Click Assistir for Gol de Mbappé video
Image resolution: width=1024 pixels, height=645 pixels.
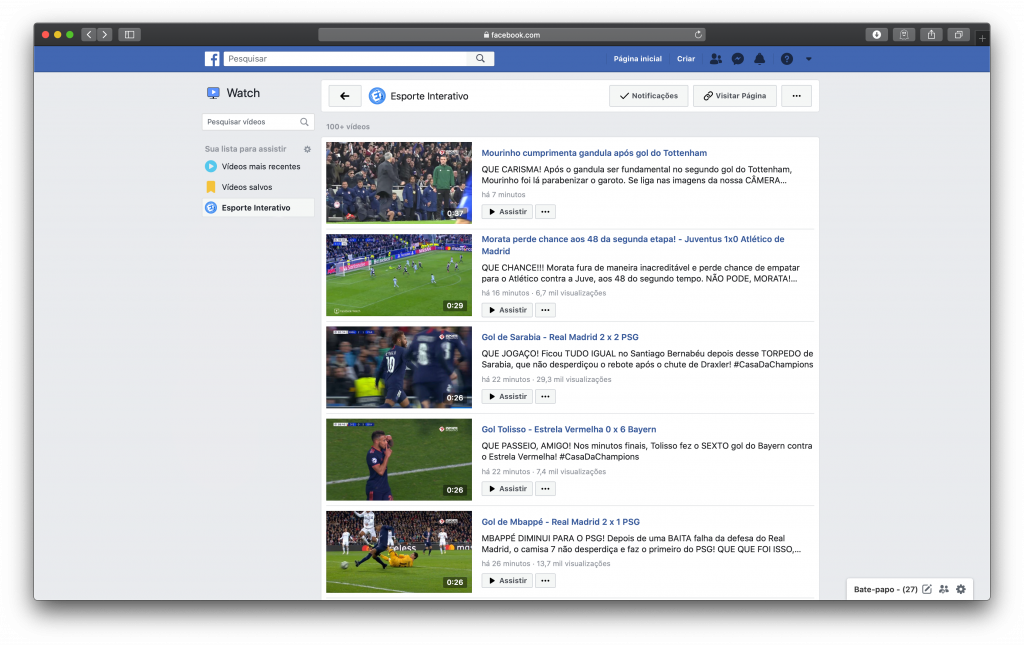coord(507,580)
